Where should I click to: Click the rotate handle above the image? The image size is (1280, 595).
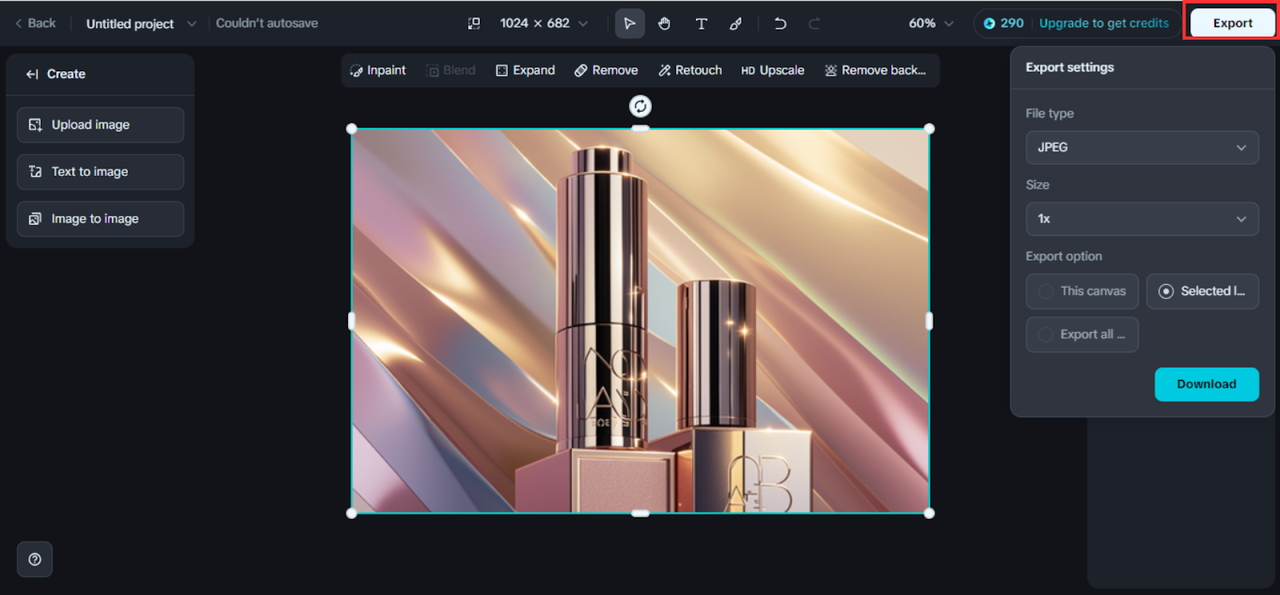(640, 106)
